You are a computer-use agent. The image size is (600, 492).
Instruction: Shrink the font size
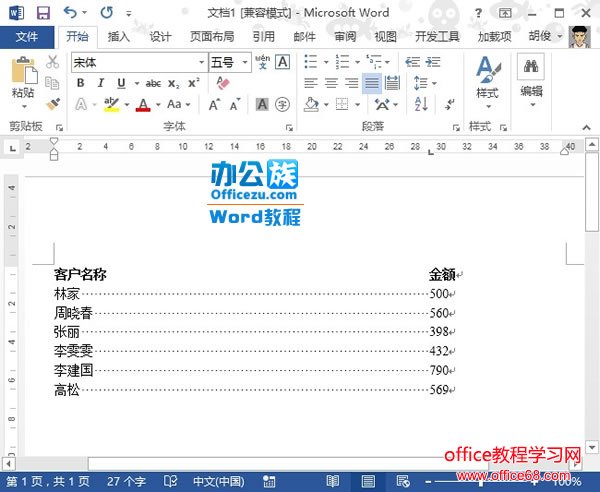point(235,104)
